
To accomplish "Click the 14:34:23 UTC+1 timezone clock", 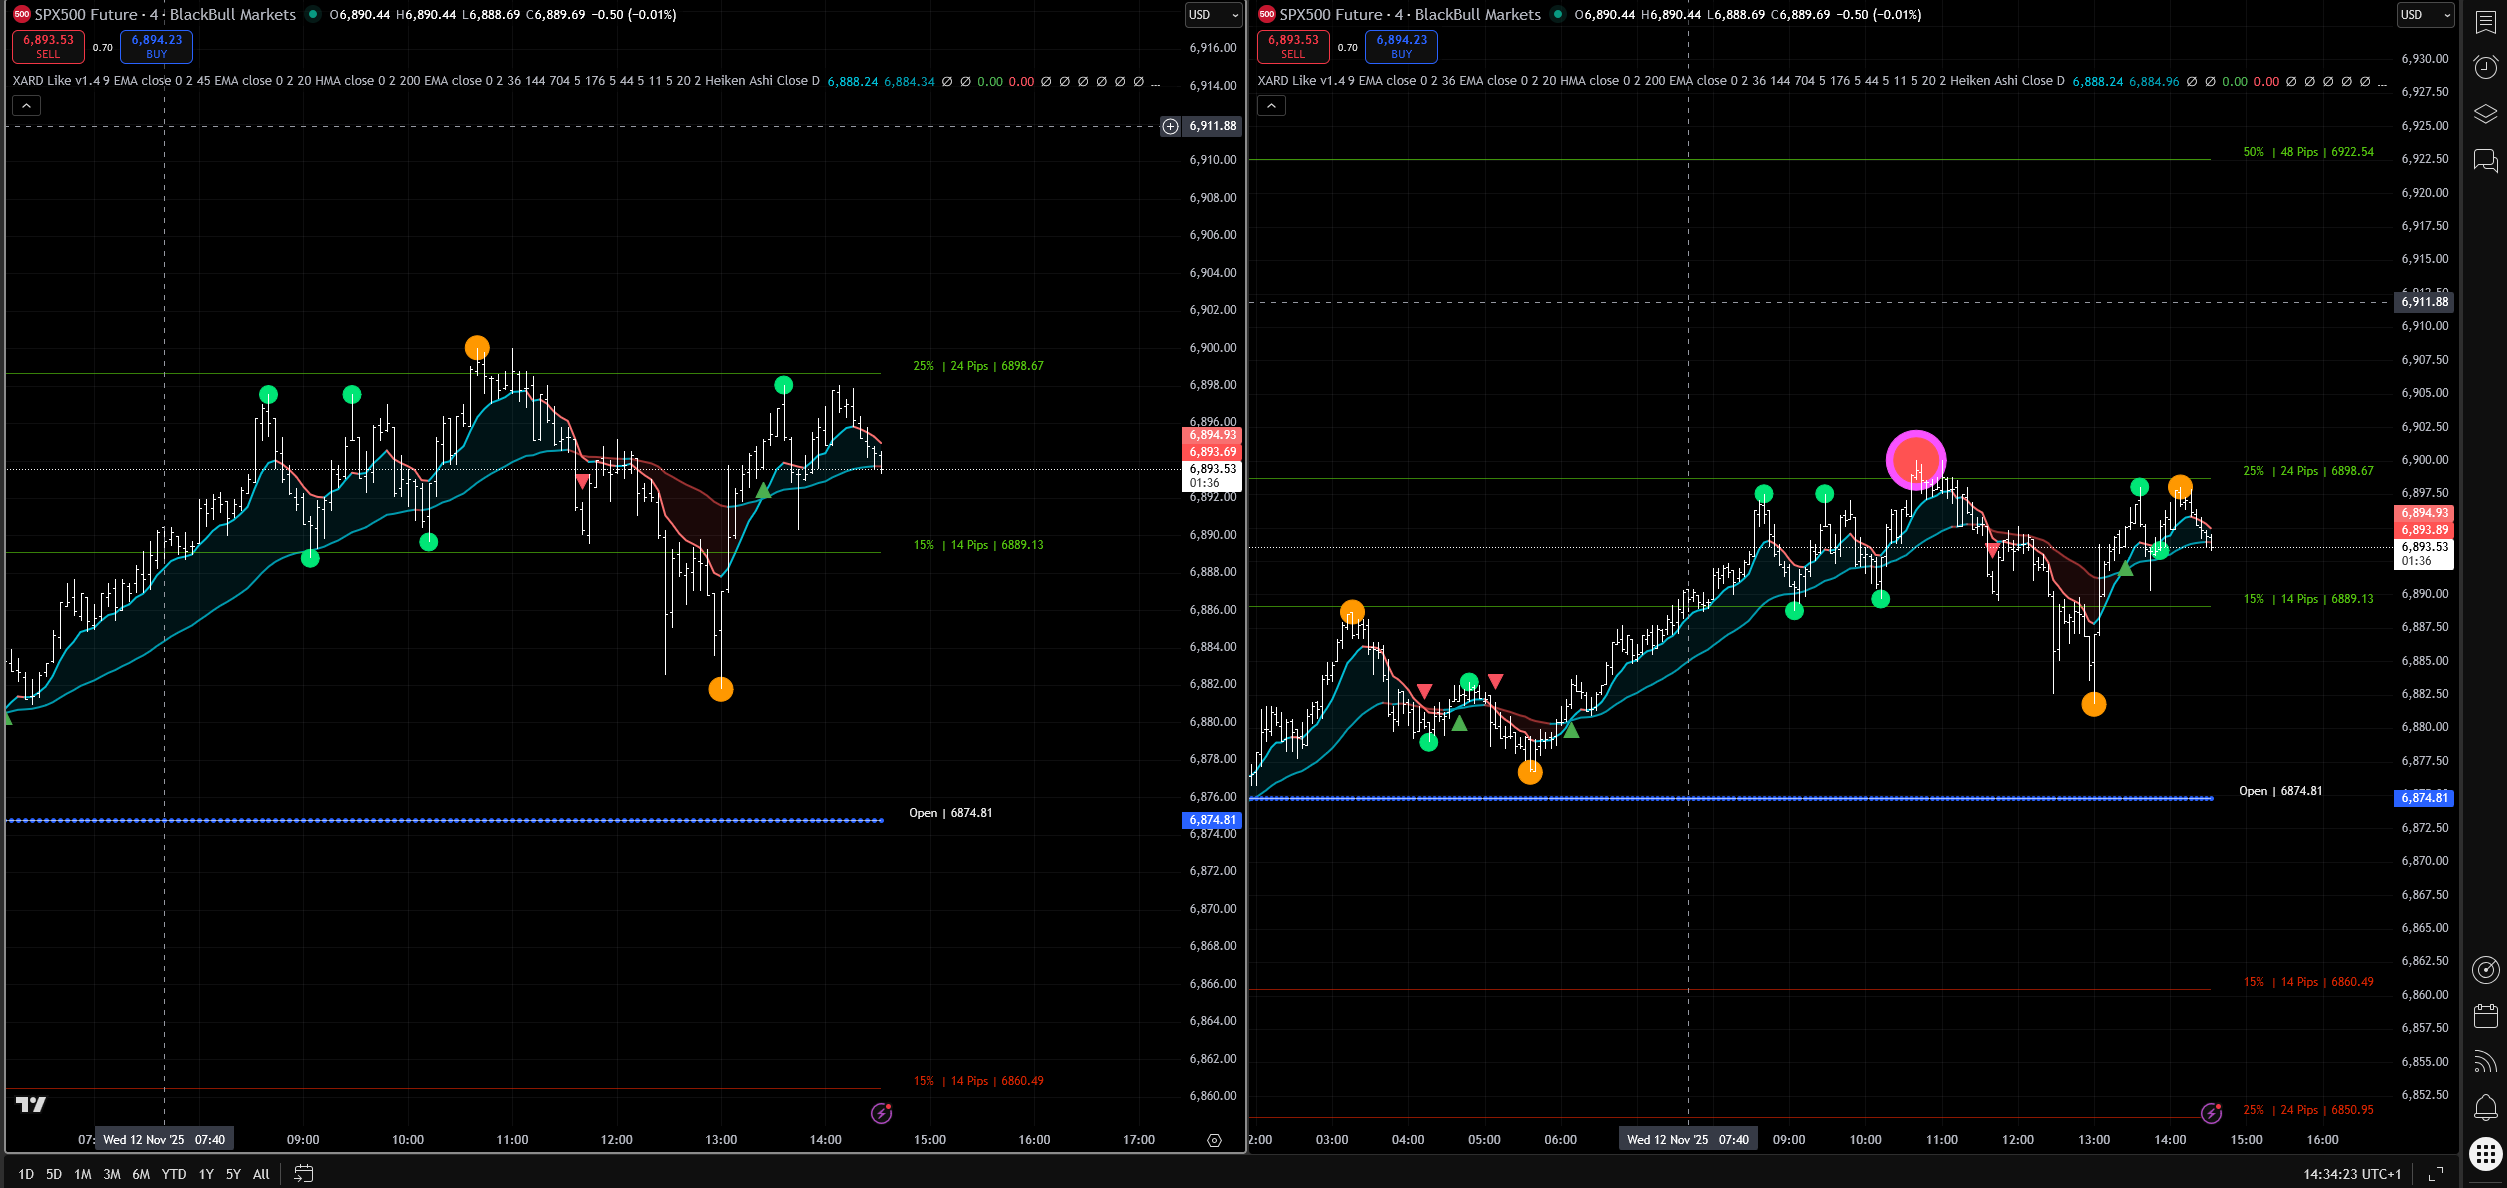I will click(x=2352, y=1174).
